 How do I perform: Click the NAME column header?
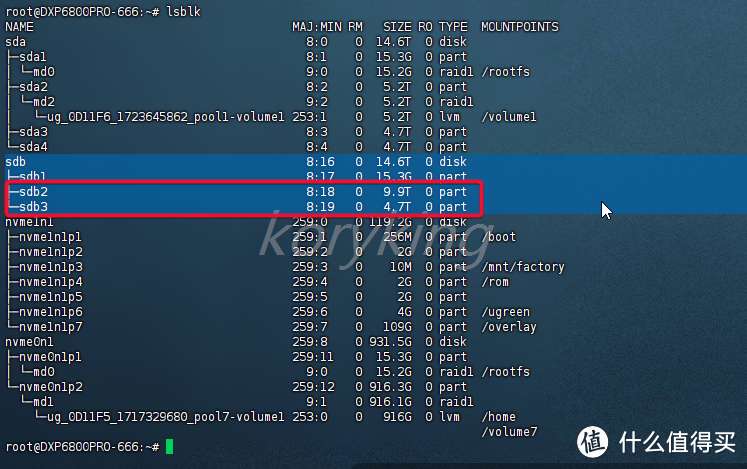pos(19,27)
